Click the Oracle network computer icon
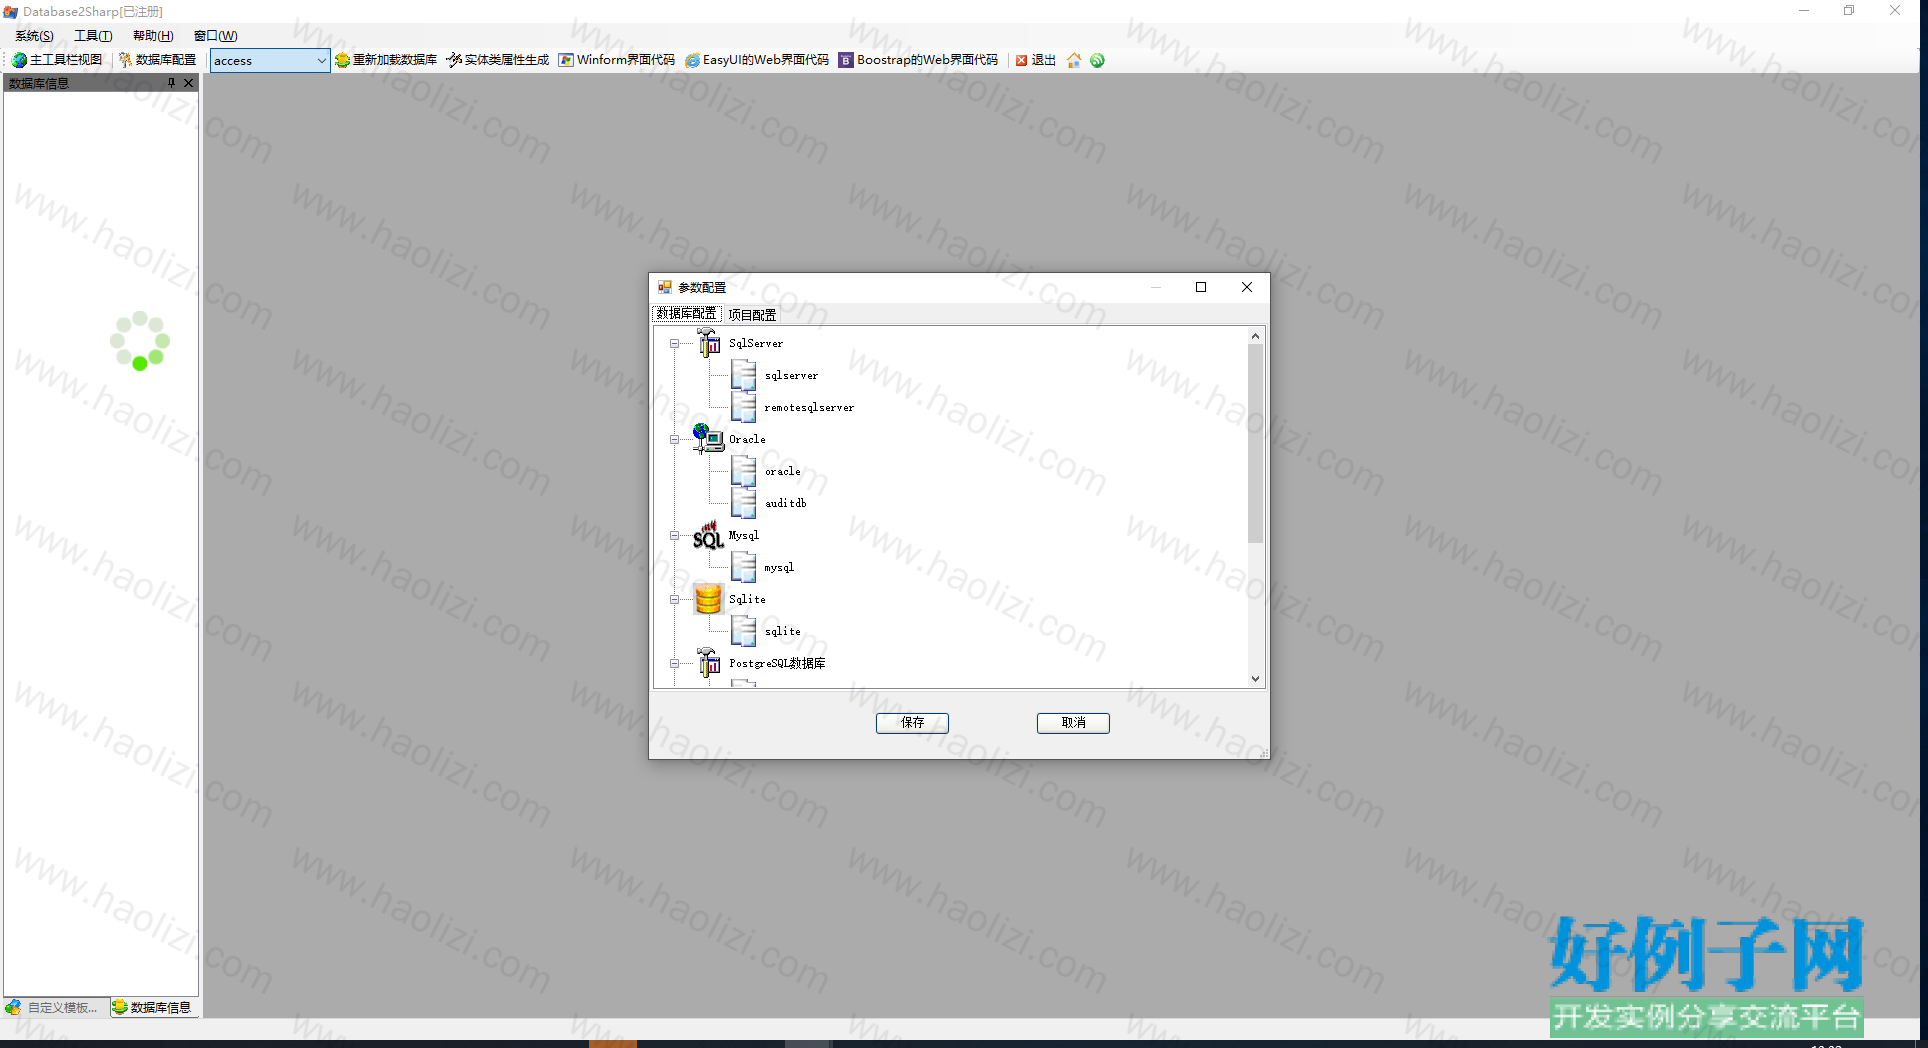Image resolution: width=1928 pixels, height=1048 pixels. click(x=708, y=438)
